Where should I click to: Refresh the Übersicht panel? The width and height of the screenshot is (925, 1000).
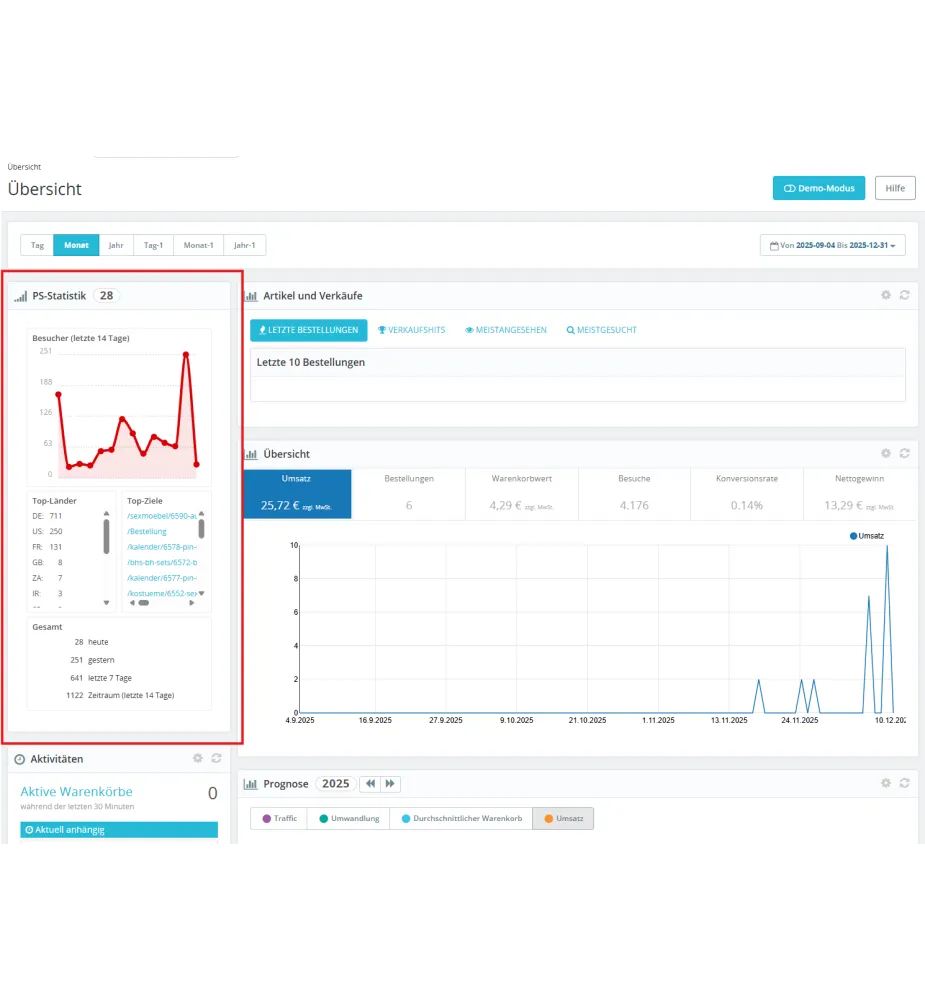tap(905, 453)
